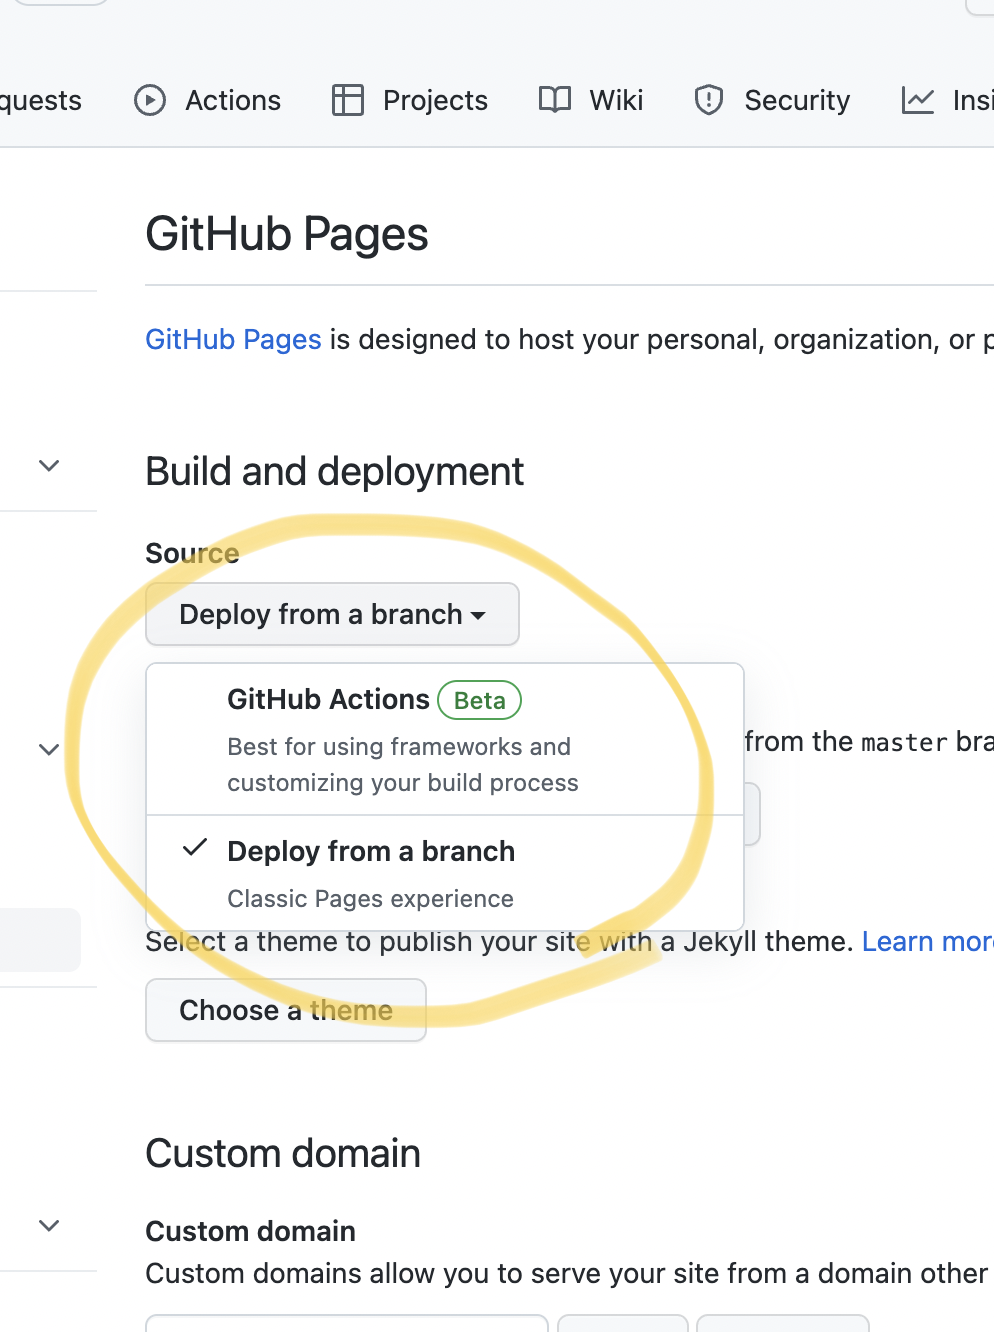
Task: Click the Actions play-circle icon
Action: click(x=150, y=100)
